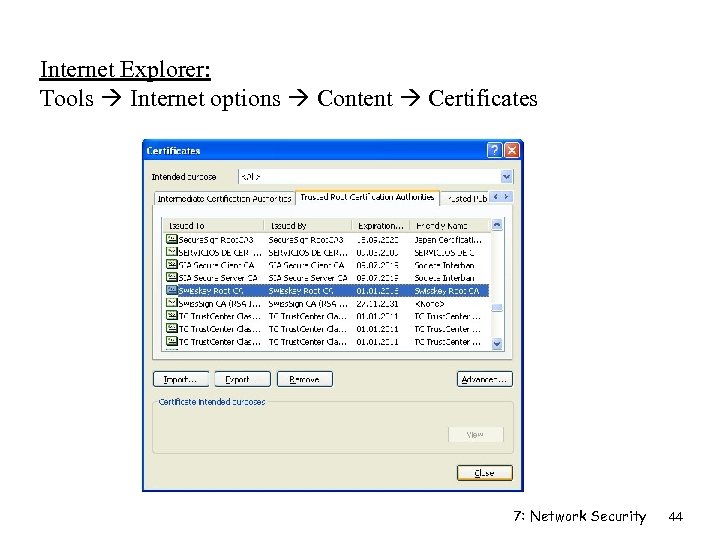Image resolution: width=720 pixels, height=540 pixels.
Task: Select the SERVICIOS DE CER... certificate row
Action: click(326, 252)
